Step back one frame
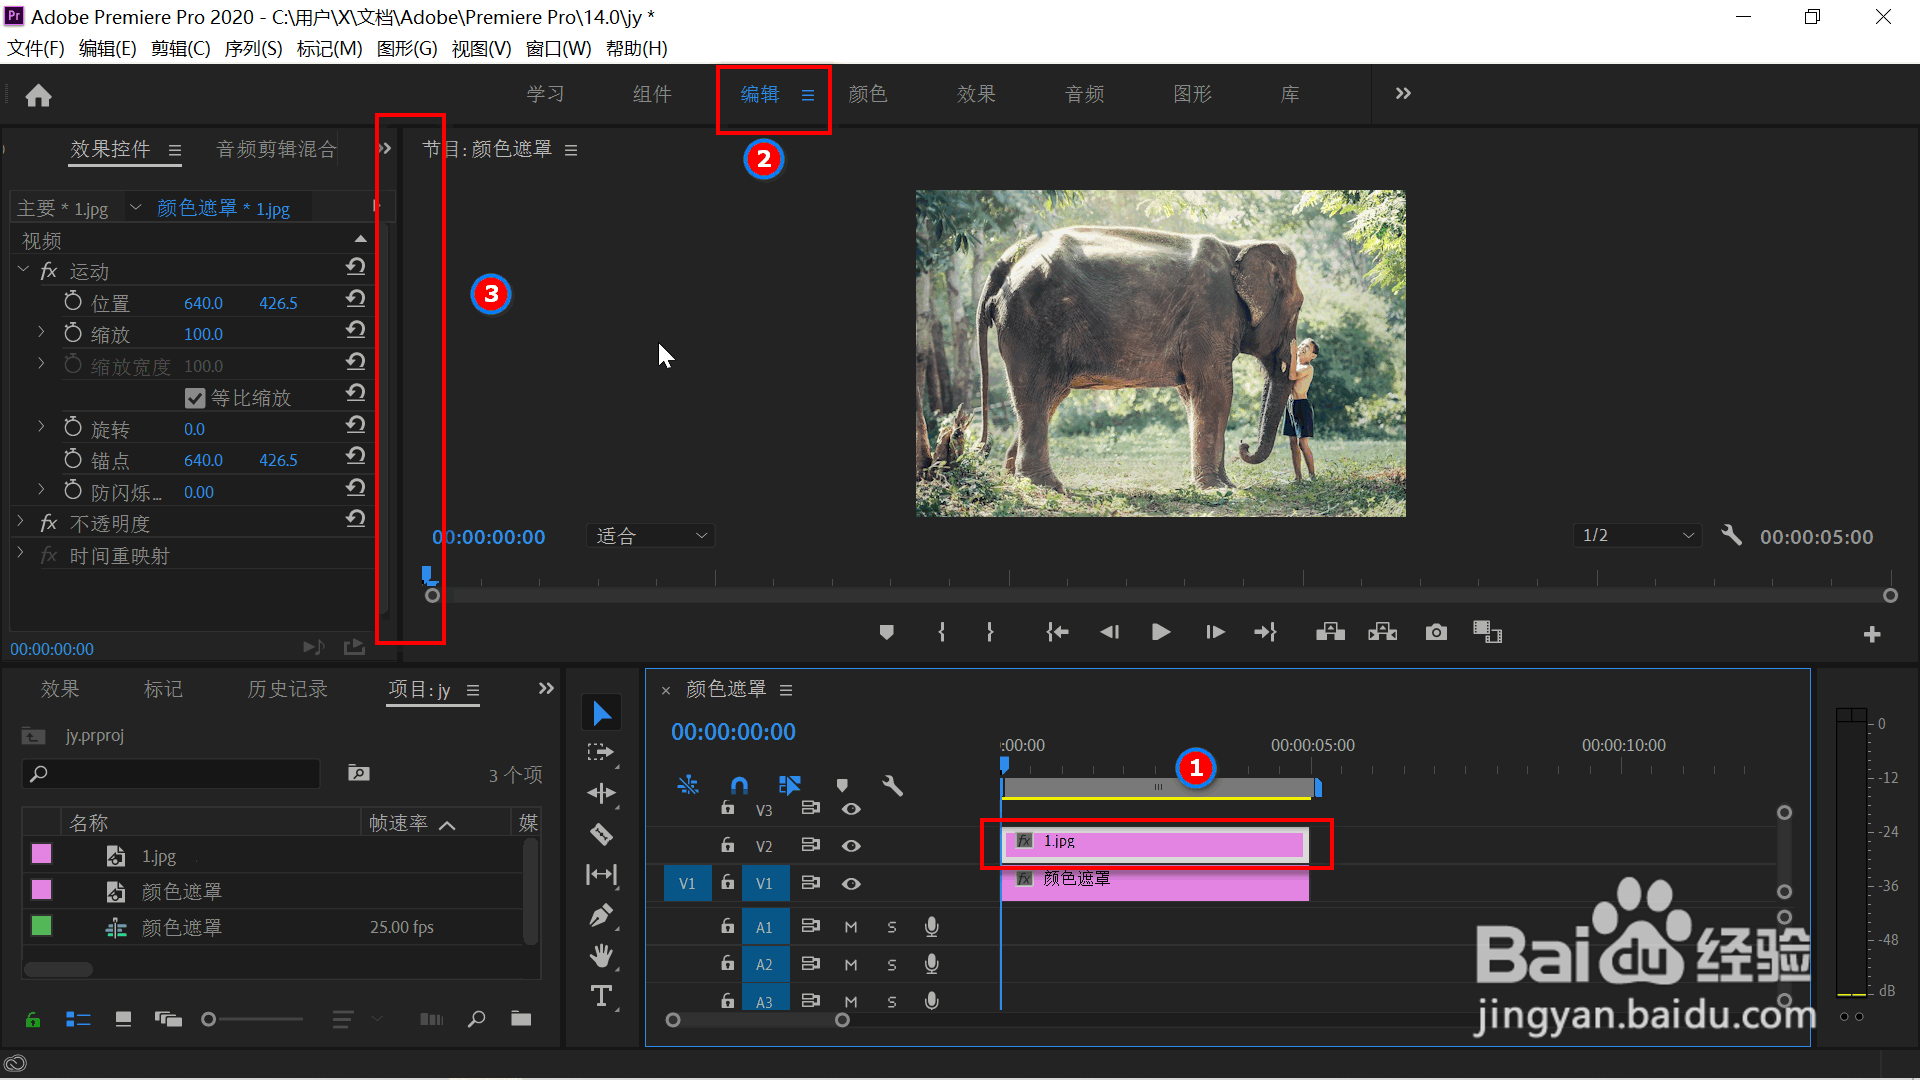1920x1080 pixels. tap(1109, 632)
